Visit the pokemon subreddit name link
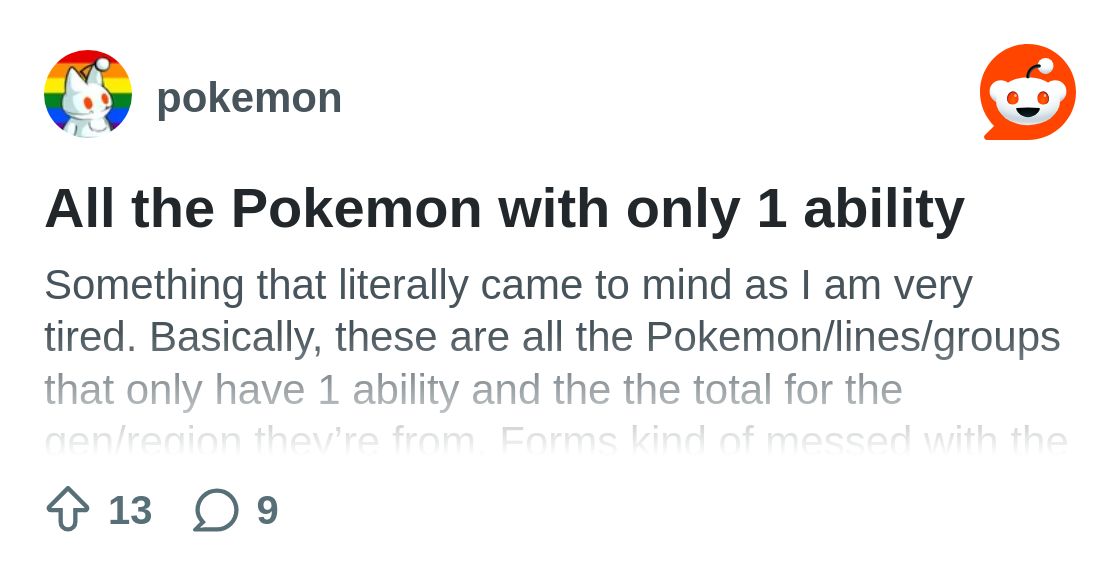 (x=249, y=98)
